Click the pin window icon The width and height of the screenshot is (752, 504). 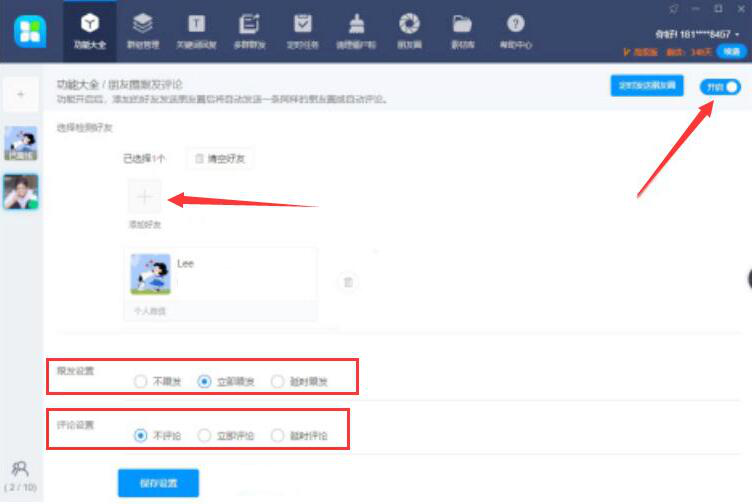674,9
